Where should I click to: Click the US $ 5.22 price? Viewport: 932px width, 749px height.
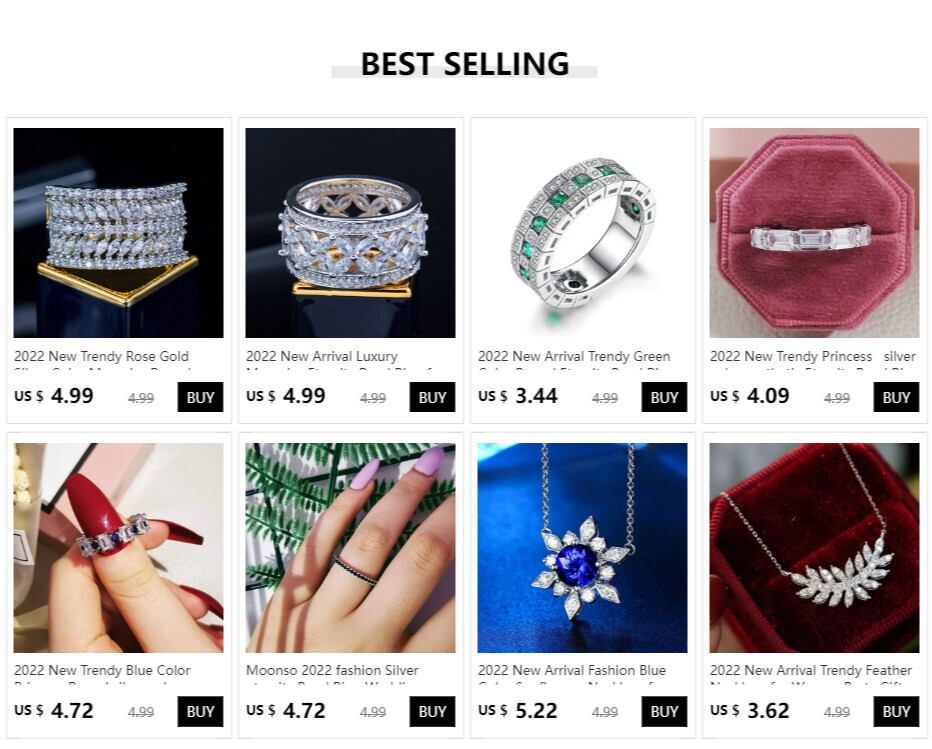click(x=518, y=710)
